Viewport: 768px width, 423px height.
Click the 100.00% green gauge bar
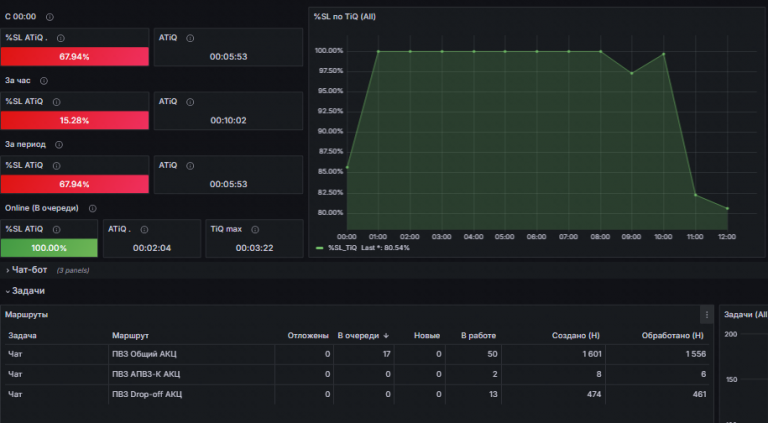(49, 248)
